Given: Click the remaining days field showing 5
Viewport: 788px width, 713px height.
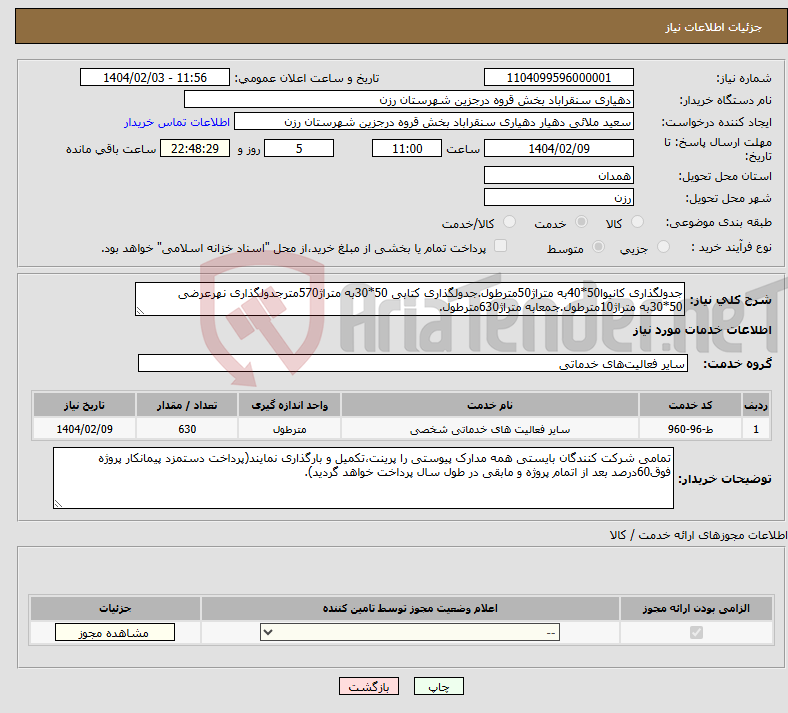Looking at the screenshot, I should click(x=299, y=148).
